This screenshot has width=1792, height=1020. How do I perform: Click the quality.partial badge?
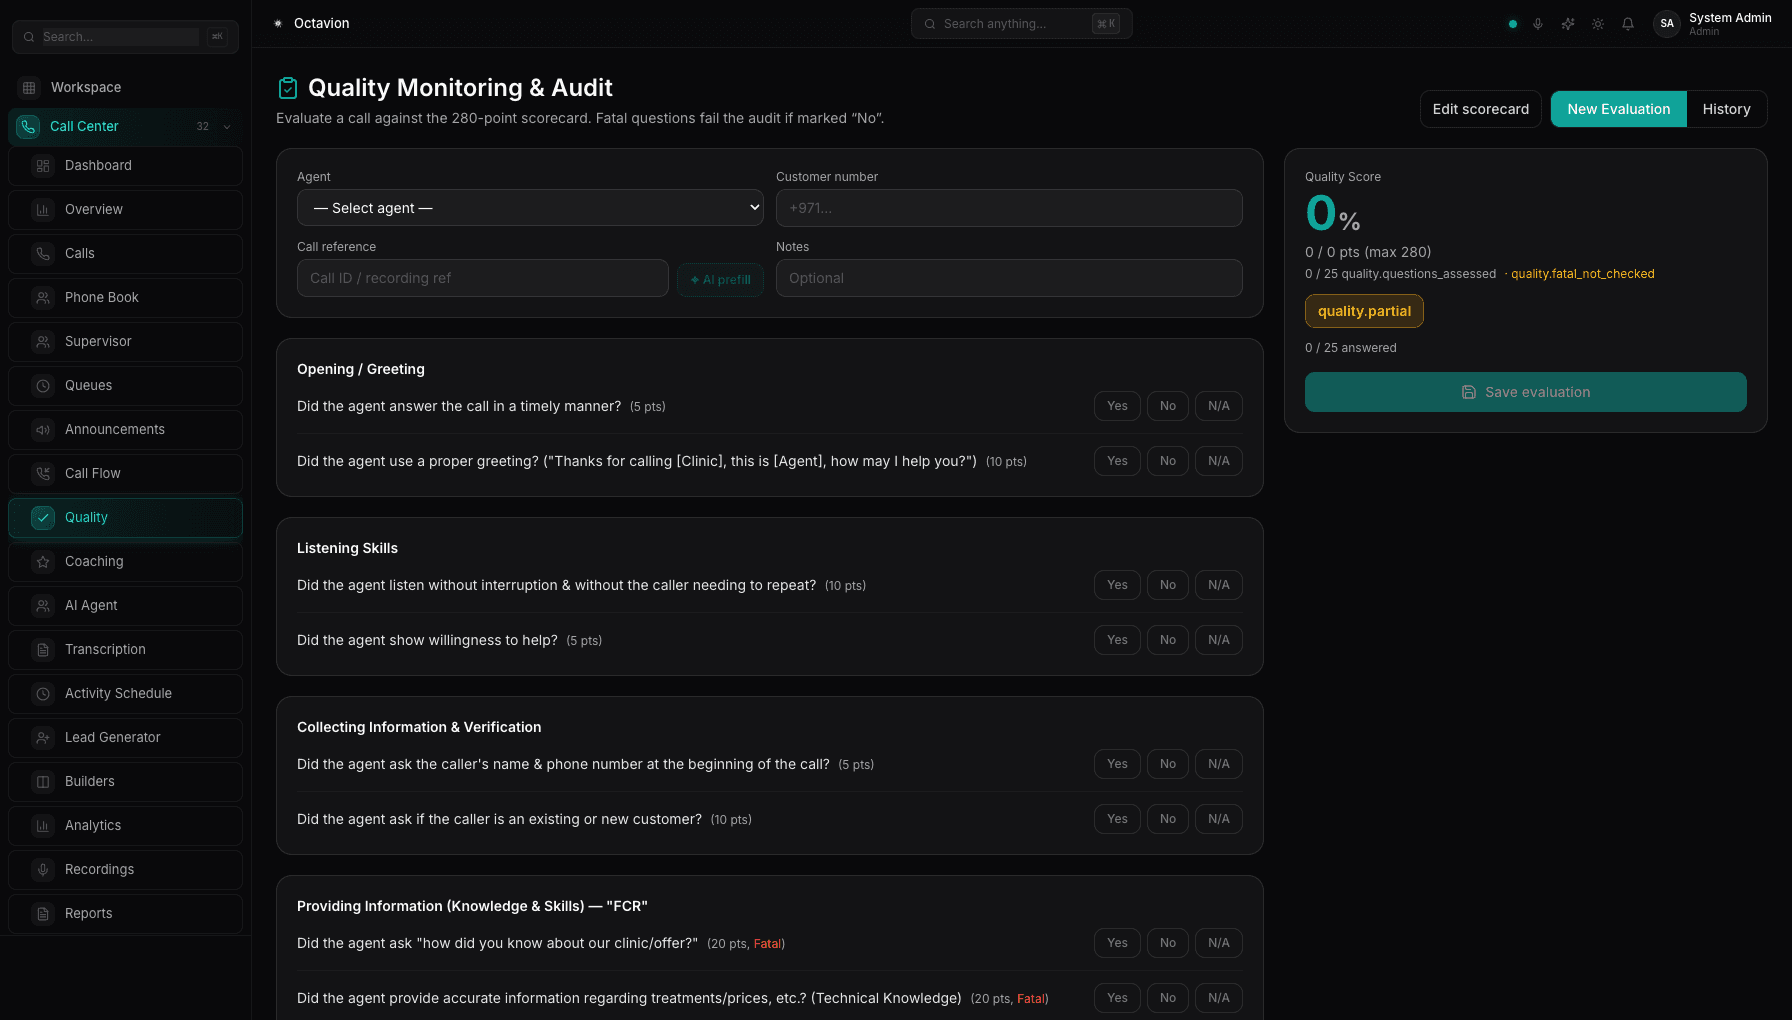(x=1364, y=311)
